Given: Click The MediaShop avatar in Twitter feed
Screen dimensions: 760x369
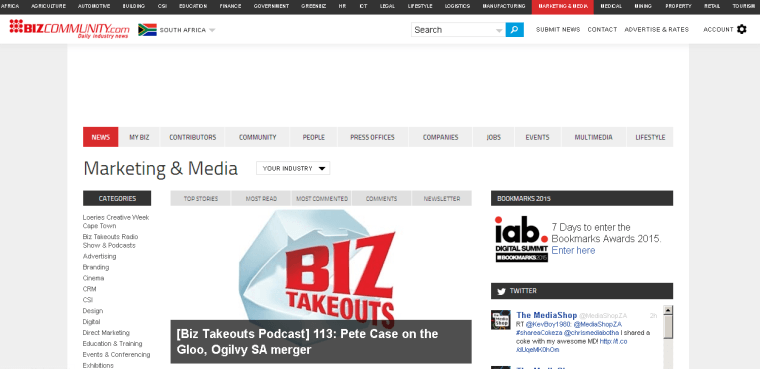Looking at the screenshot, I should [x=500, y=320].
